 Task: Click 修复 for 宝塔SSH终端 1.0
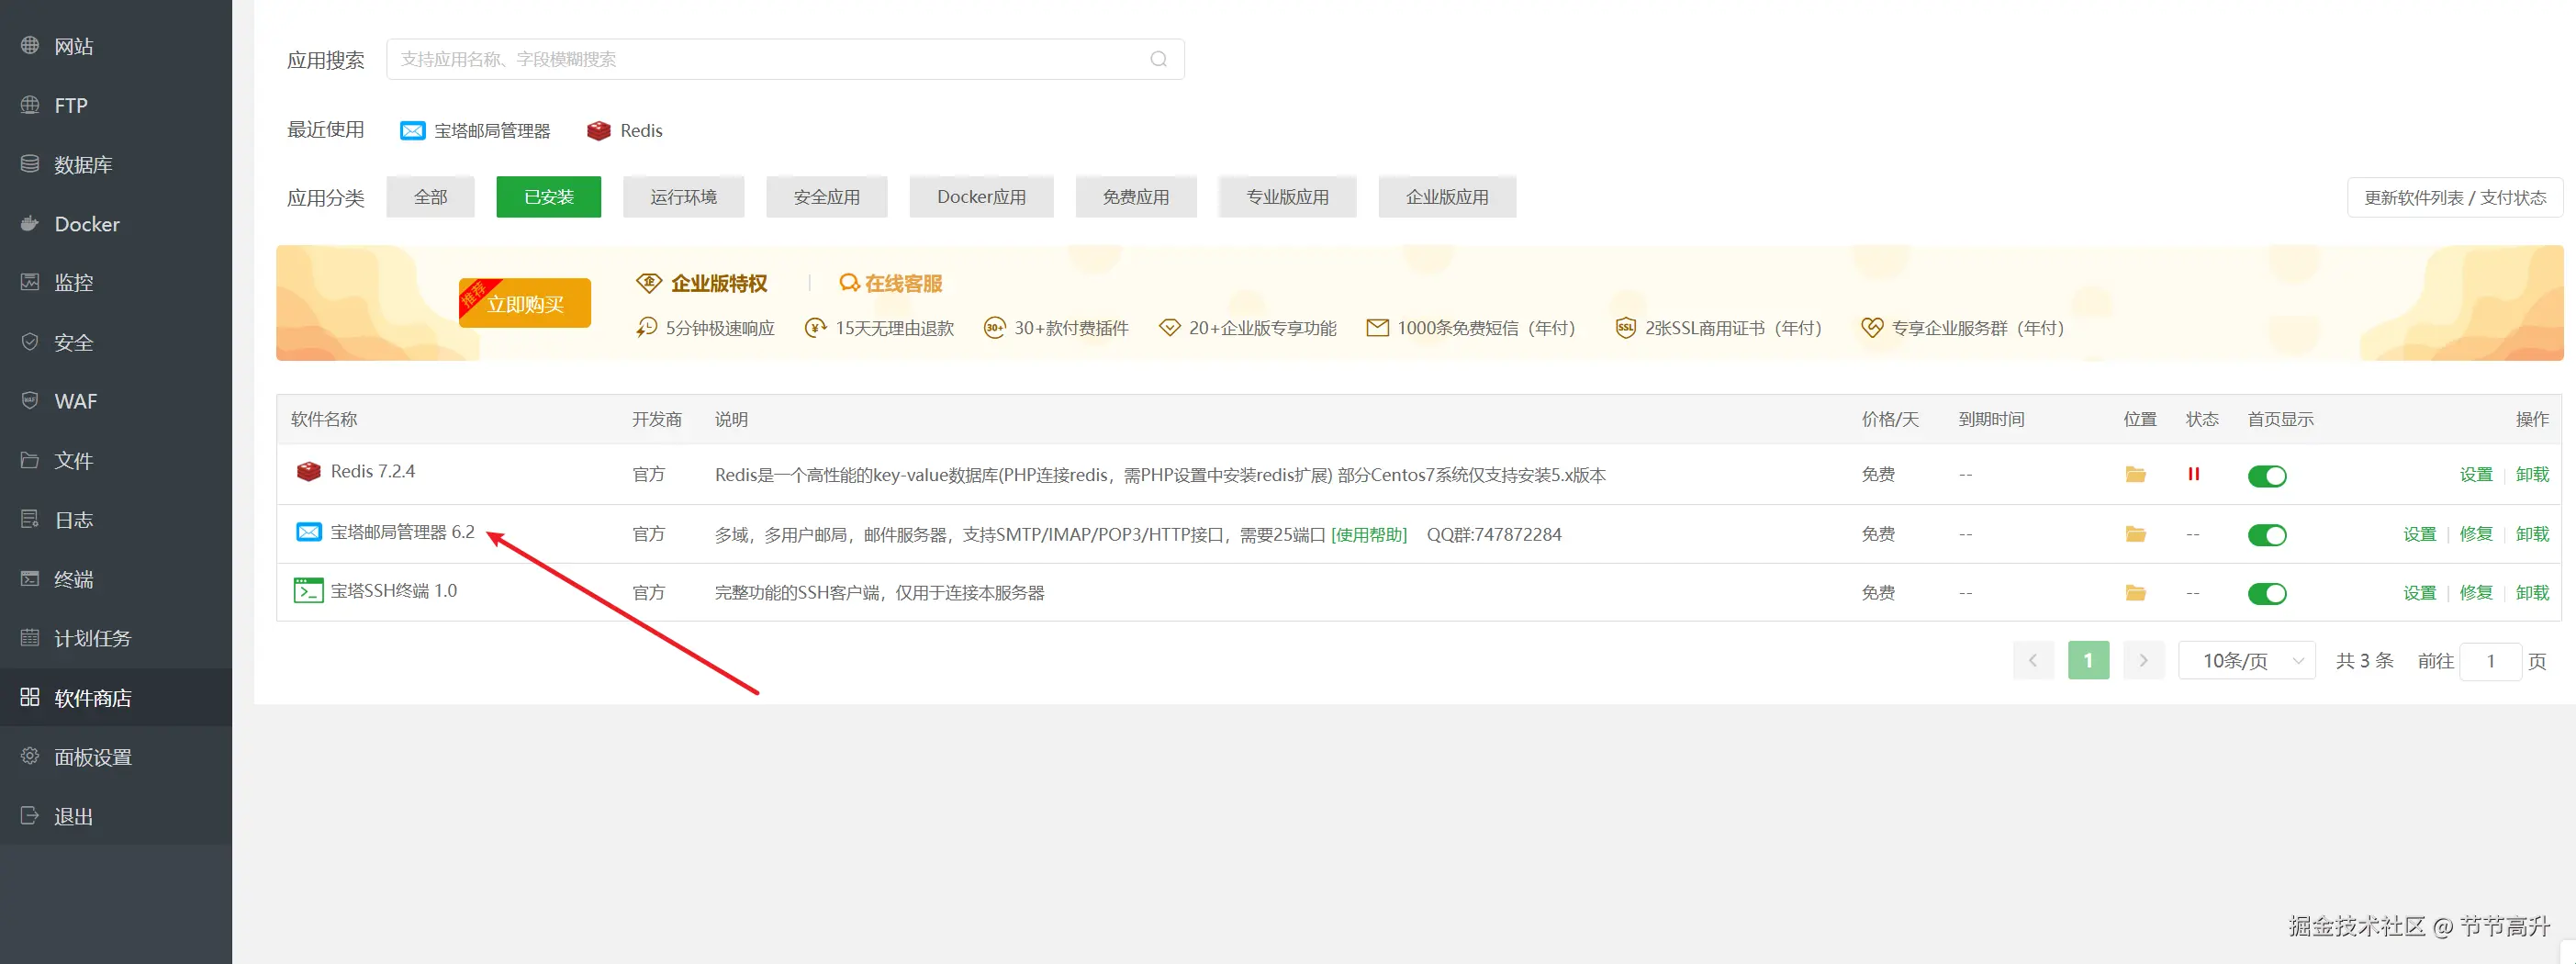point(2476,593)
